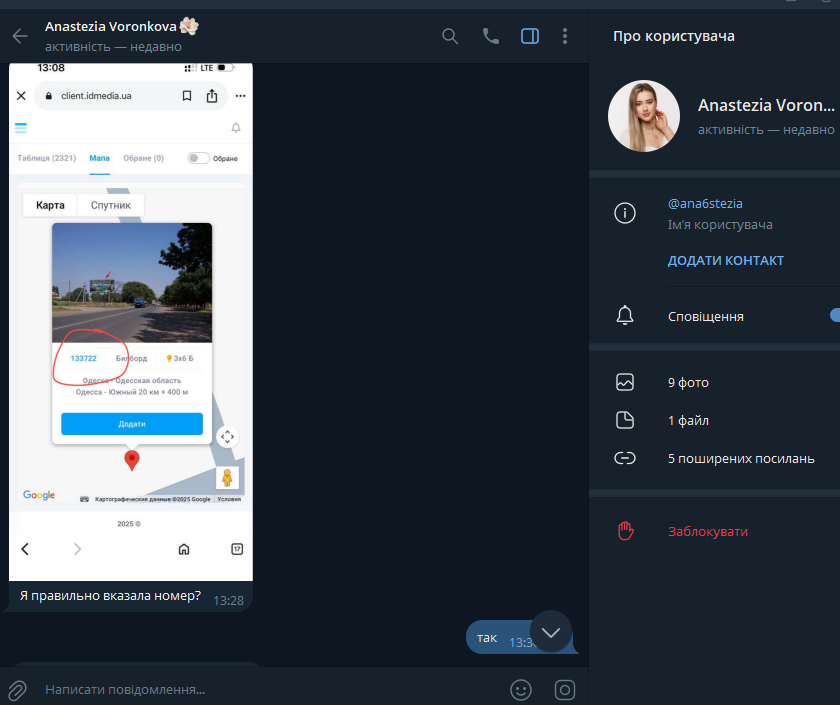840x705 pixels.
Task: Click the @ana6stezia username link
Action: coord(705,204)
